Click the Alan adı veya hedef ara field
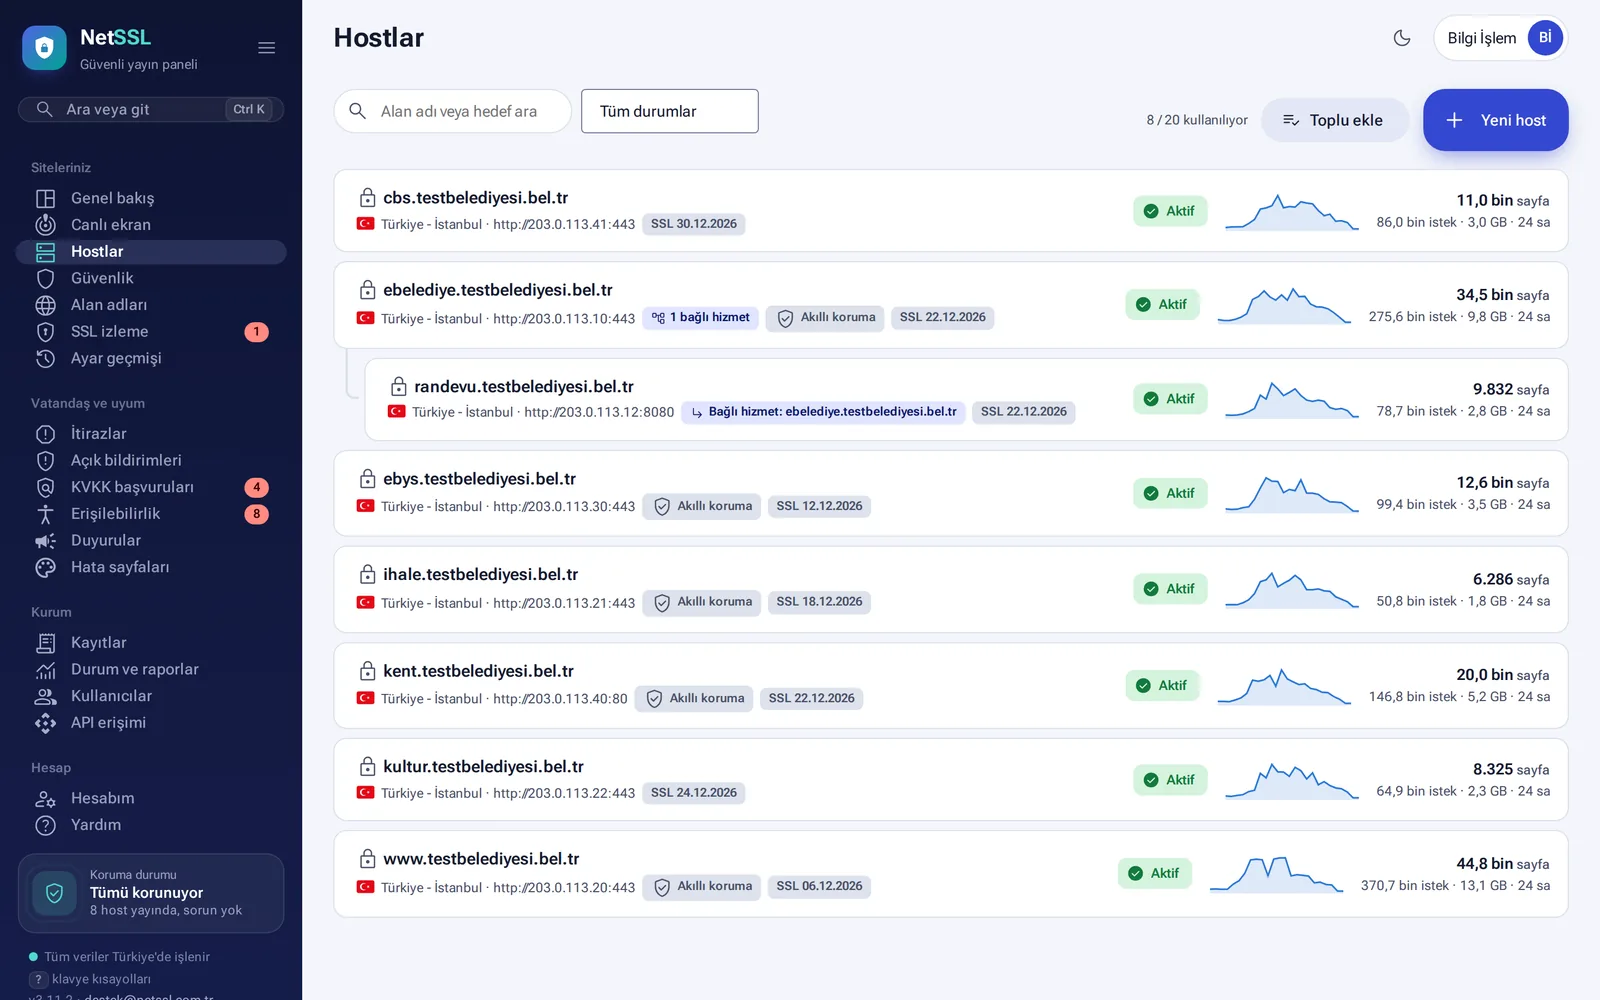Image resolution: width=1600 pixels, height=1000 pixels. coord(453,111)
